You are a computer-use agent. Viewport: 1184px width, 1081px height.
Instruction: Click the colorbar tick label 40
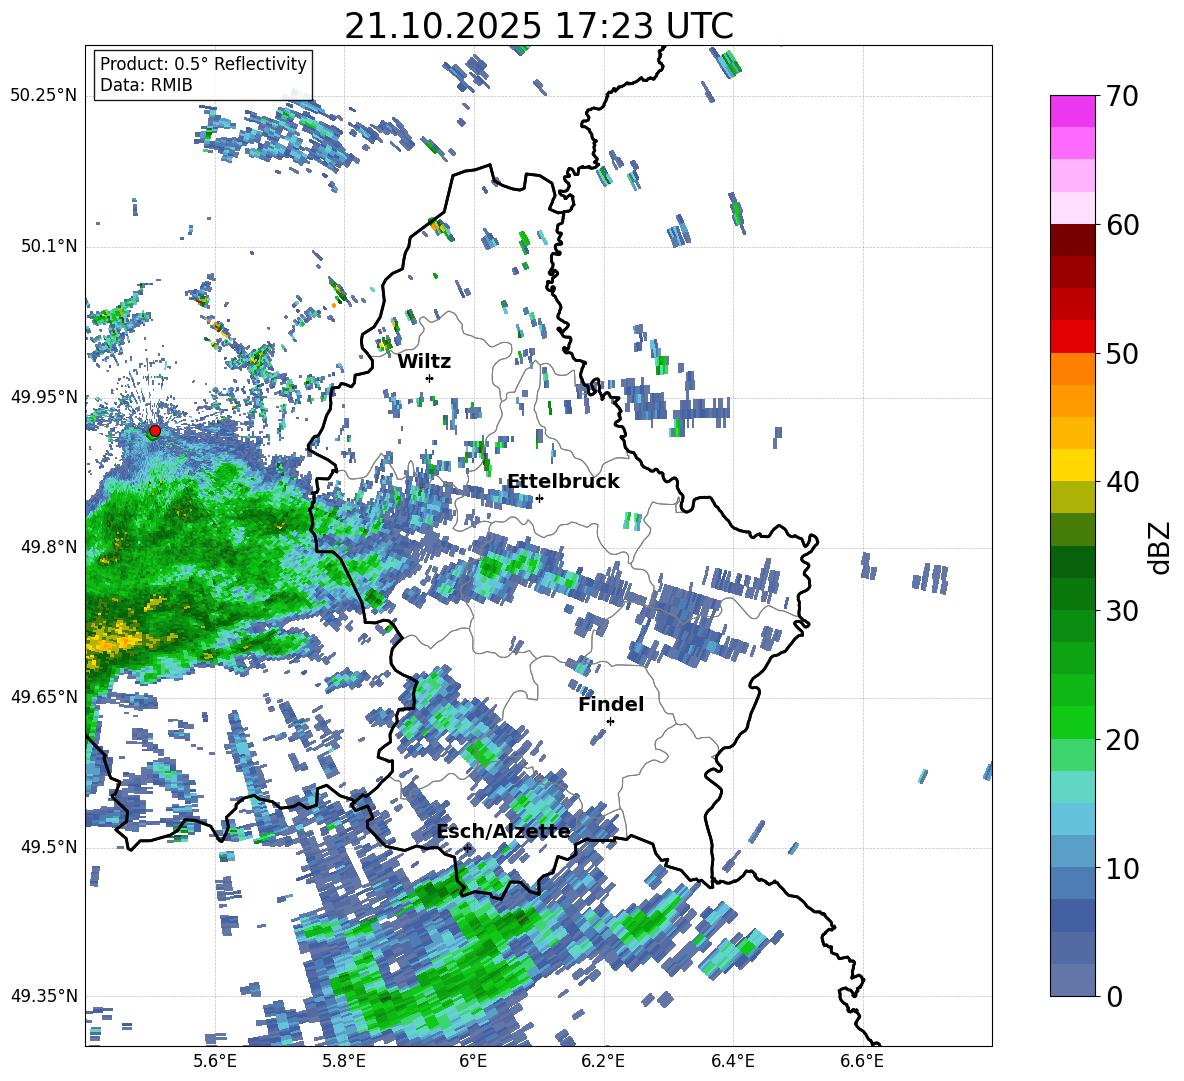pyautogui.click(x=1122, y=482)
